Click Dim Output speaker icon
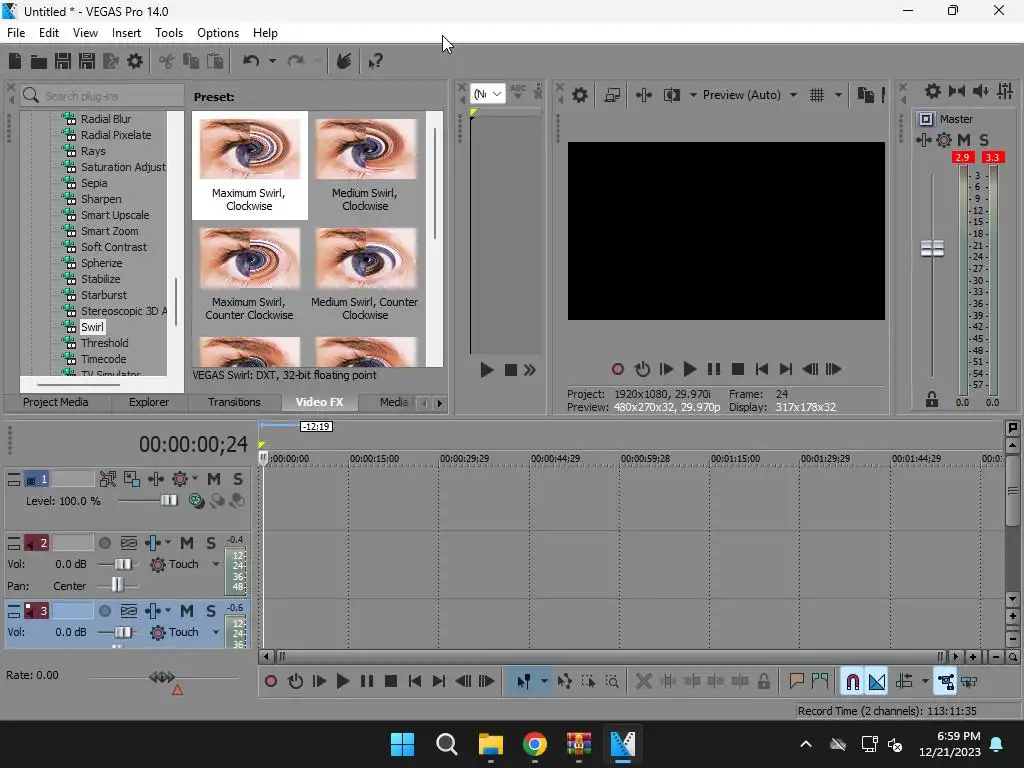1024x768 pixels. [x=980, y=91]
